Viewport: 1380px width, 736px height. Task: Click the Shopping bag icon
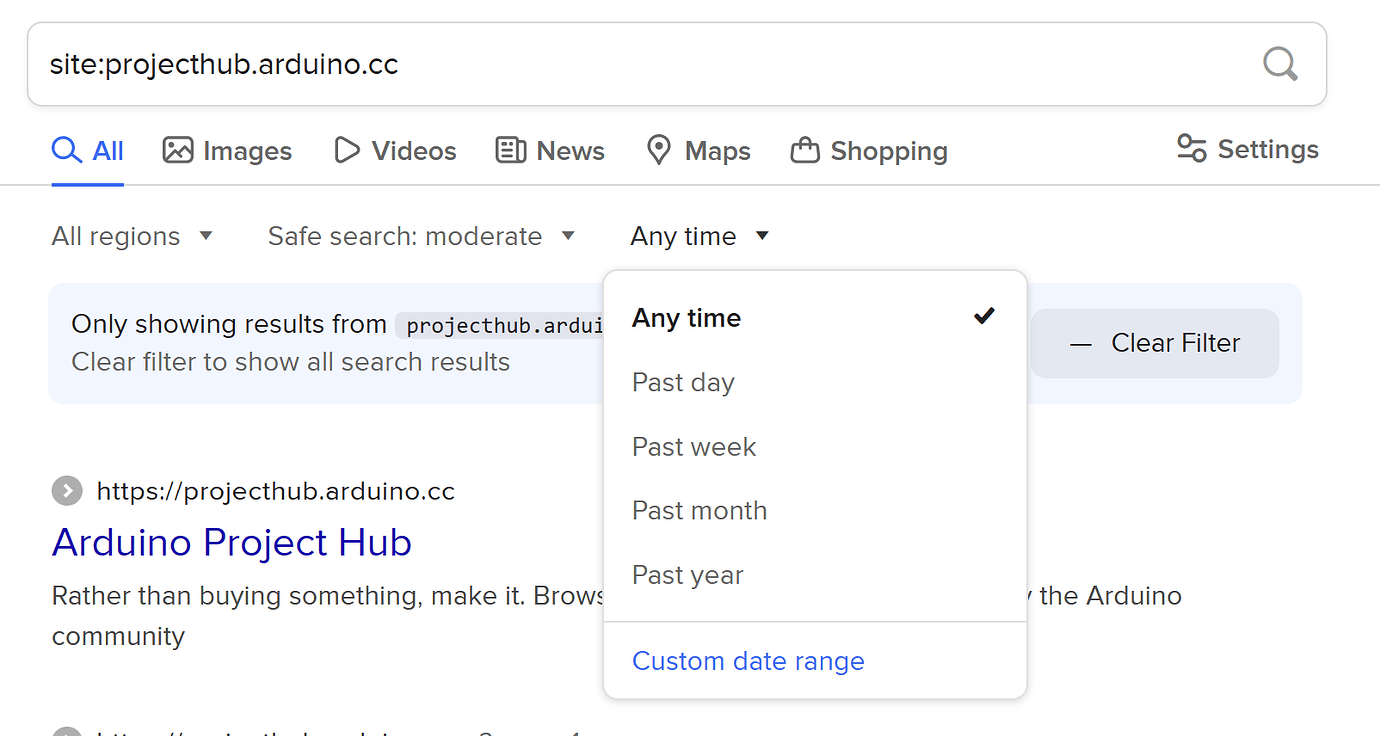click(805, 150)
